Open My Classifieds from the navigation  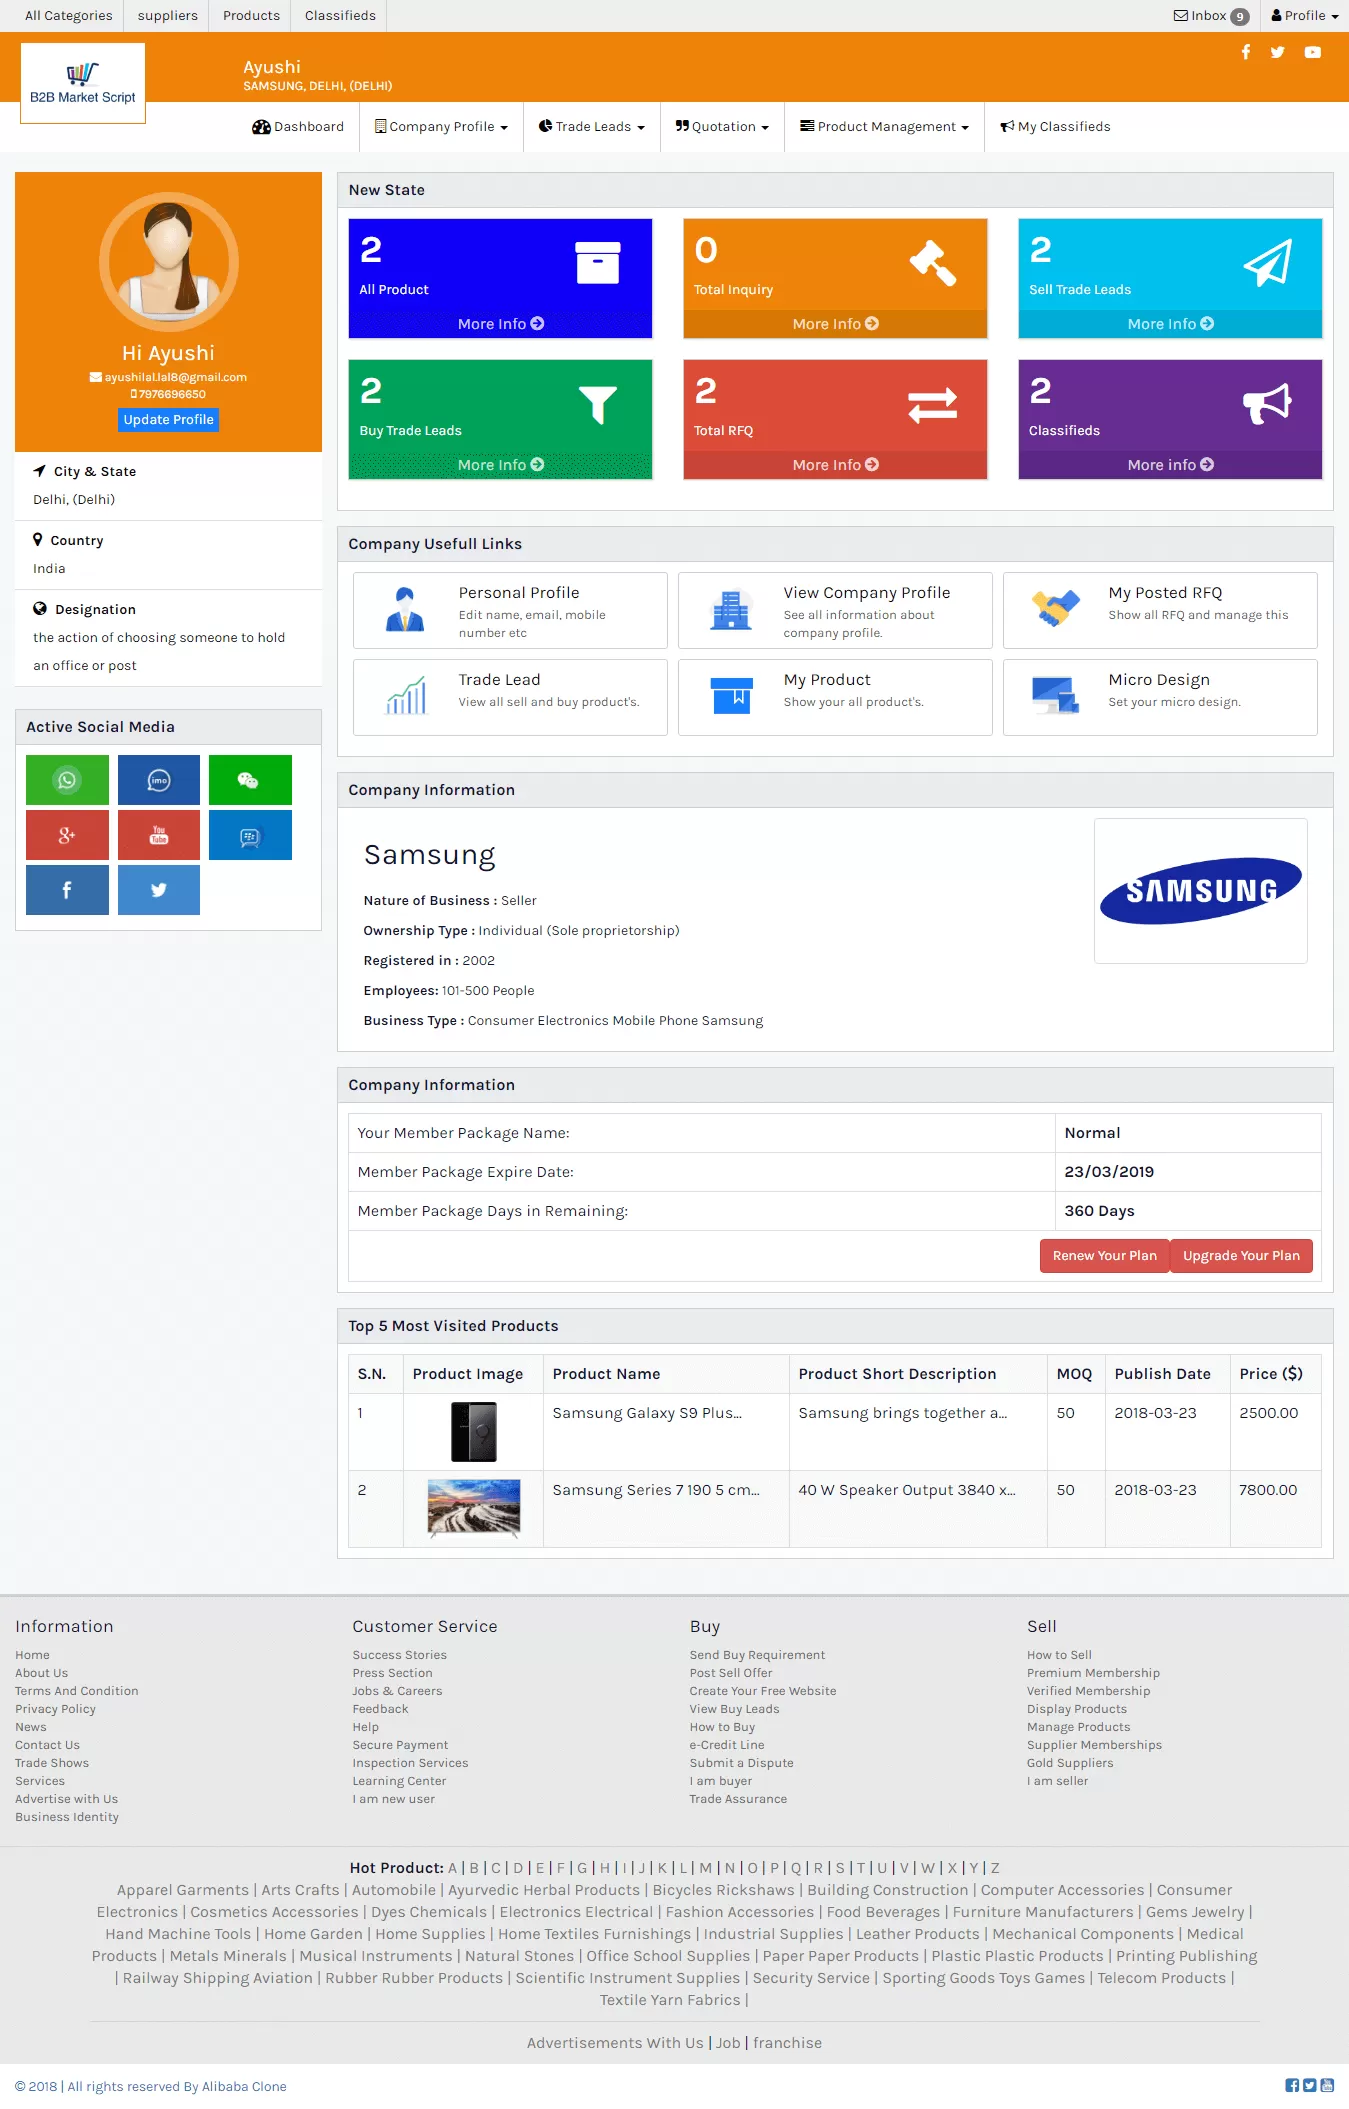[x=1055, y=127]
